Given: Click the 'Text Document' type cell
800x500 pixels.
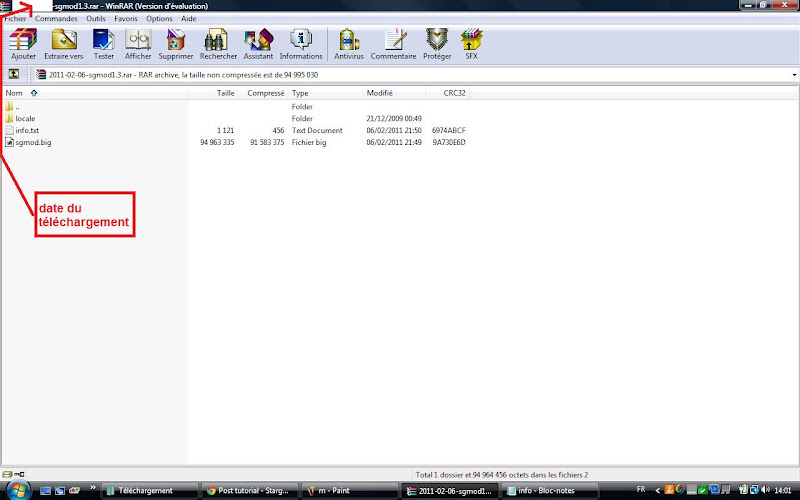Looking at the screenshot, I should (317, 131).
